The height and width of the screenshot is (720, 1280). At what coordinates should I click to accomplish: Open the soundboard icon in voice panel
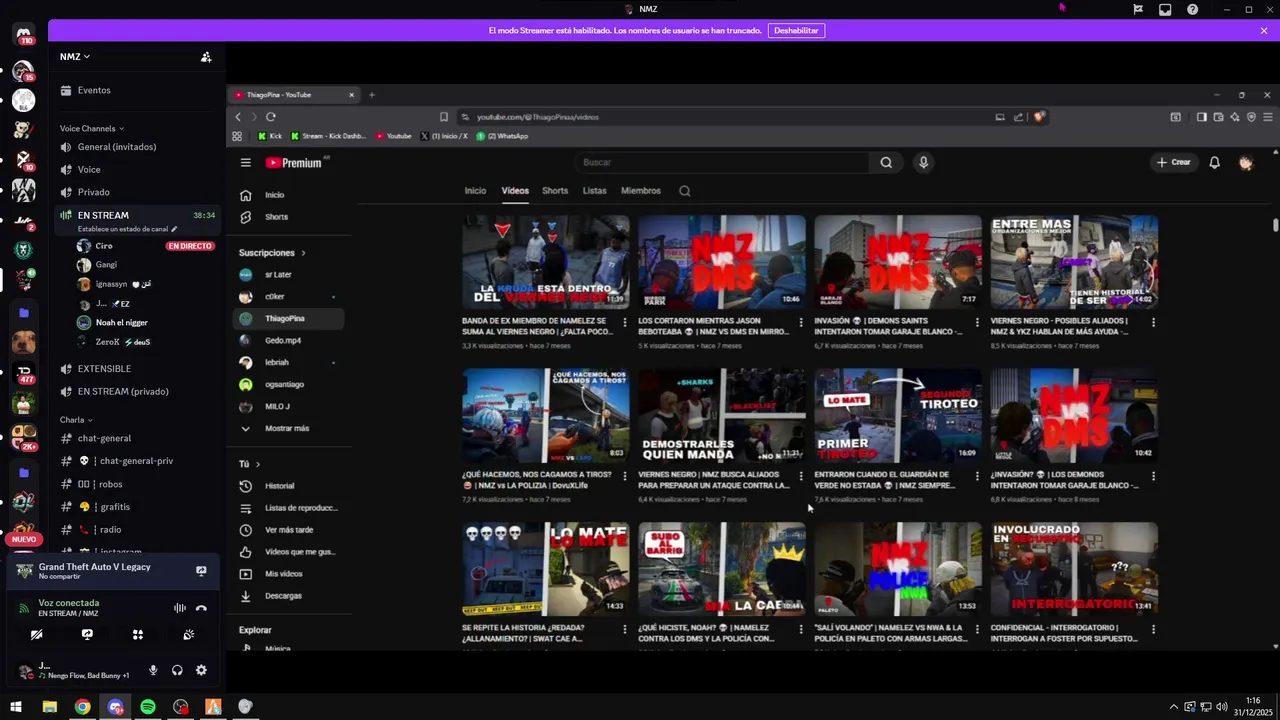pos(189,634)
